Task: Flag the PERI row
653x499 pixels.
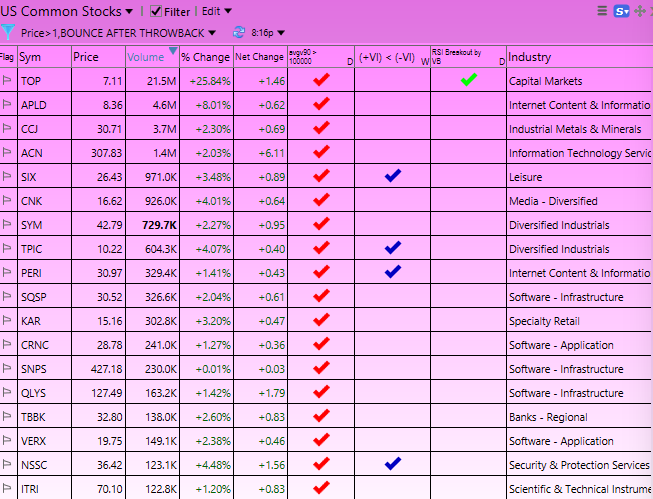Action: click(x=7, y=272)
